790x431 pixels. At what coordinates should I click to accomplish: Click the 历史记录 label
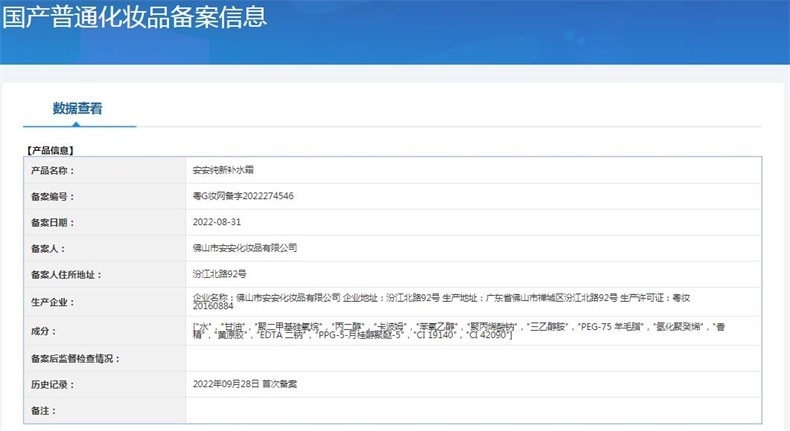[x=52, y=385]
